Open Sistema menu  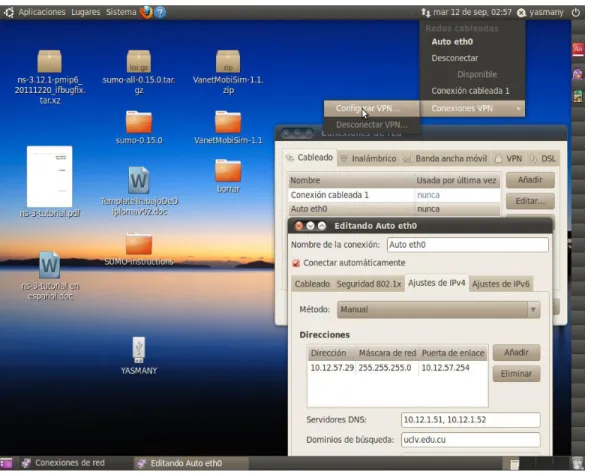121,12
